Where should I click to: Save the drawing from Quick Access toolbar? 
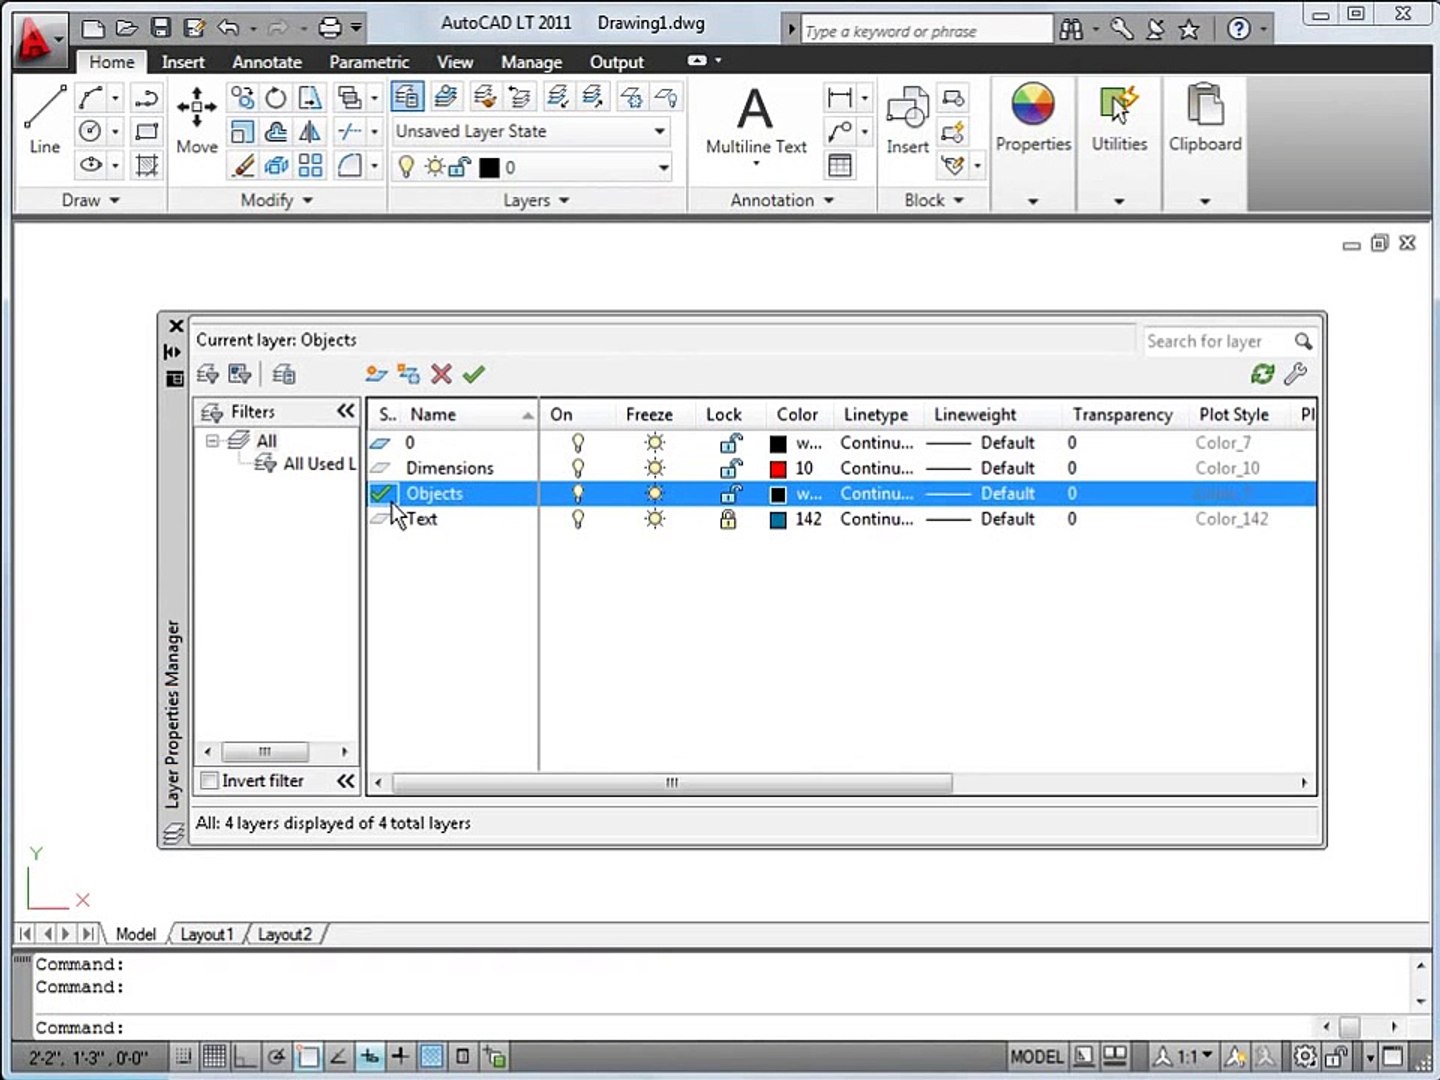point(160,27)
